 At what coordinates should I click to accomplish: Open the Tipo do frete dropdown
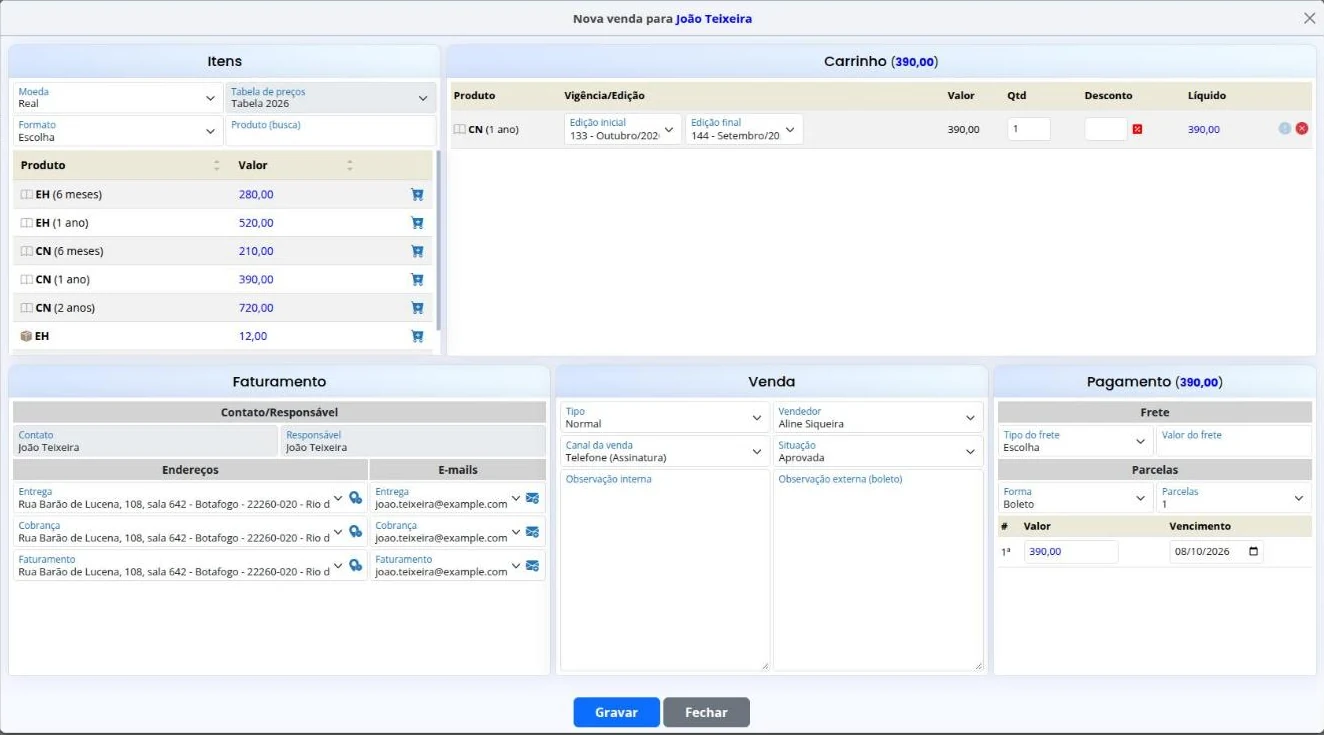[x=1076, y=441]
